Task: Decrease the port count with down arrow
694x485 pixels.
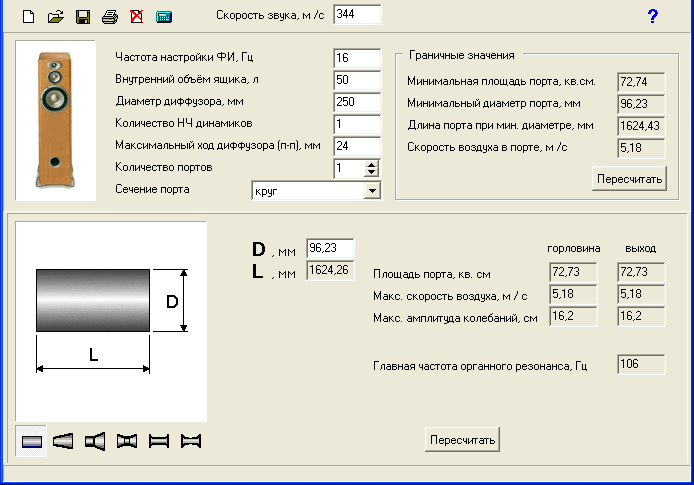Action: pos(372,173)
